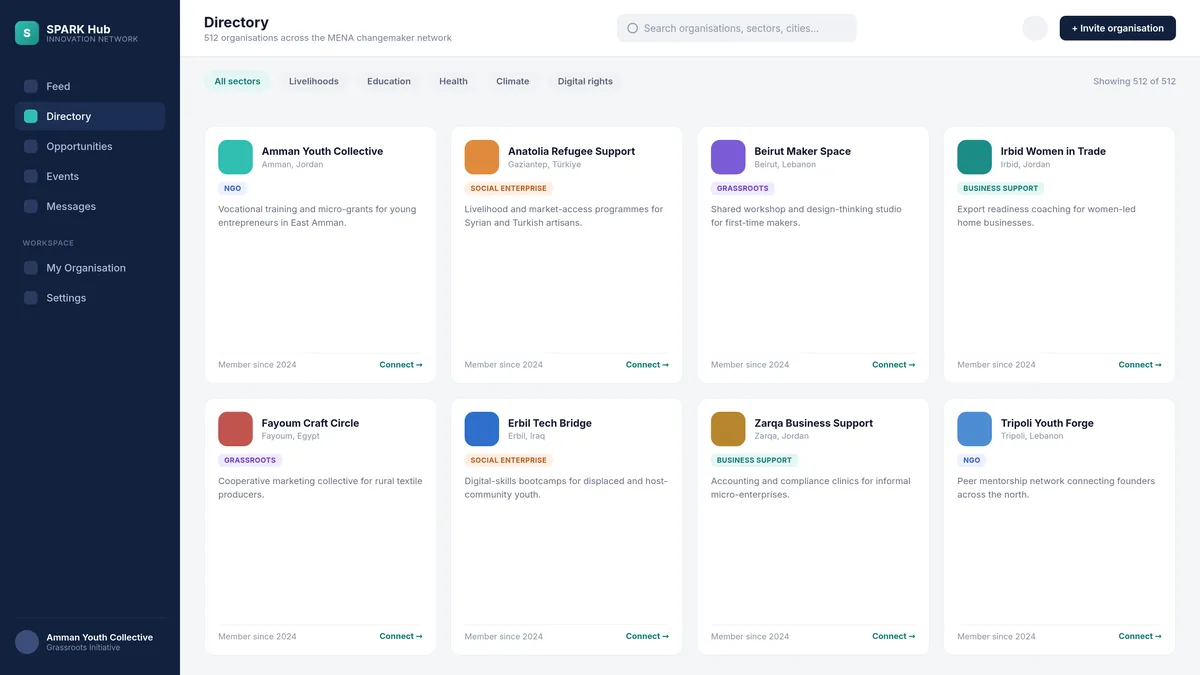Filter by Livelihoods sector
The image size is (1200, 675).
[314, 81]
